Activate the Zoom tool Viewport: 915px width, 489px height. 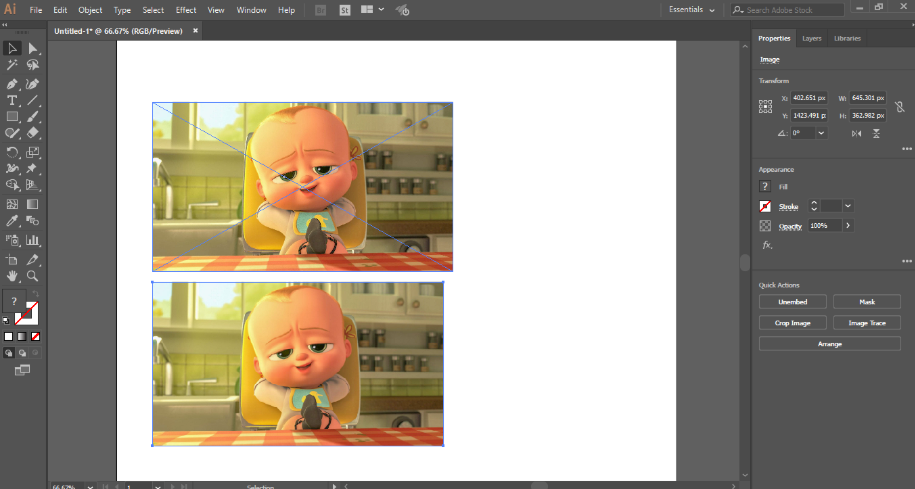coord(33,276)
